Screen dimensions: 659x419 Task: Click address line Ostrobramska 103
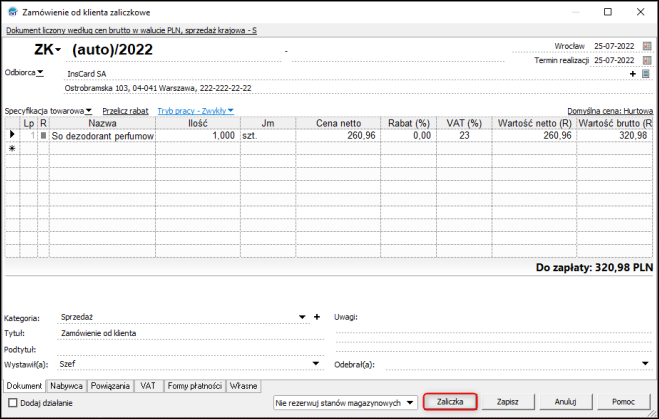(158, 88)
